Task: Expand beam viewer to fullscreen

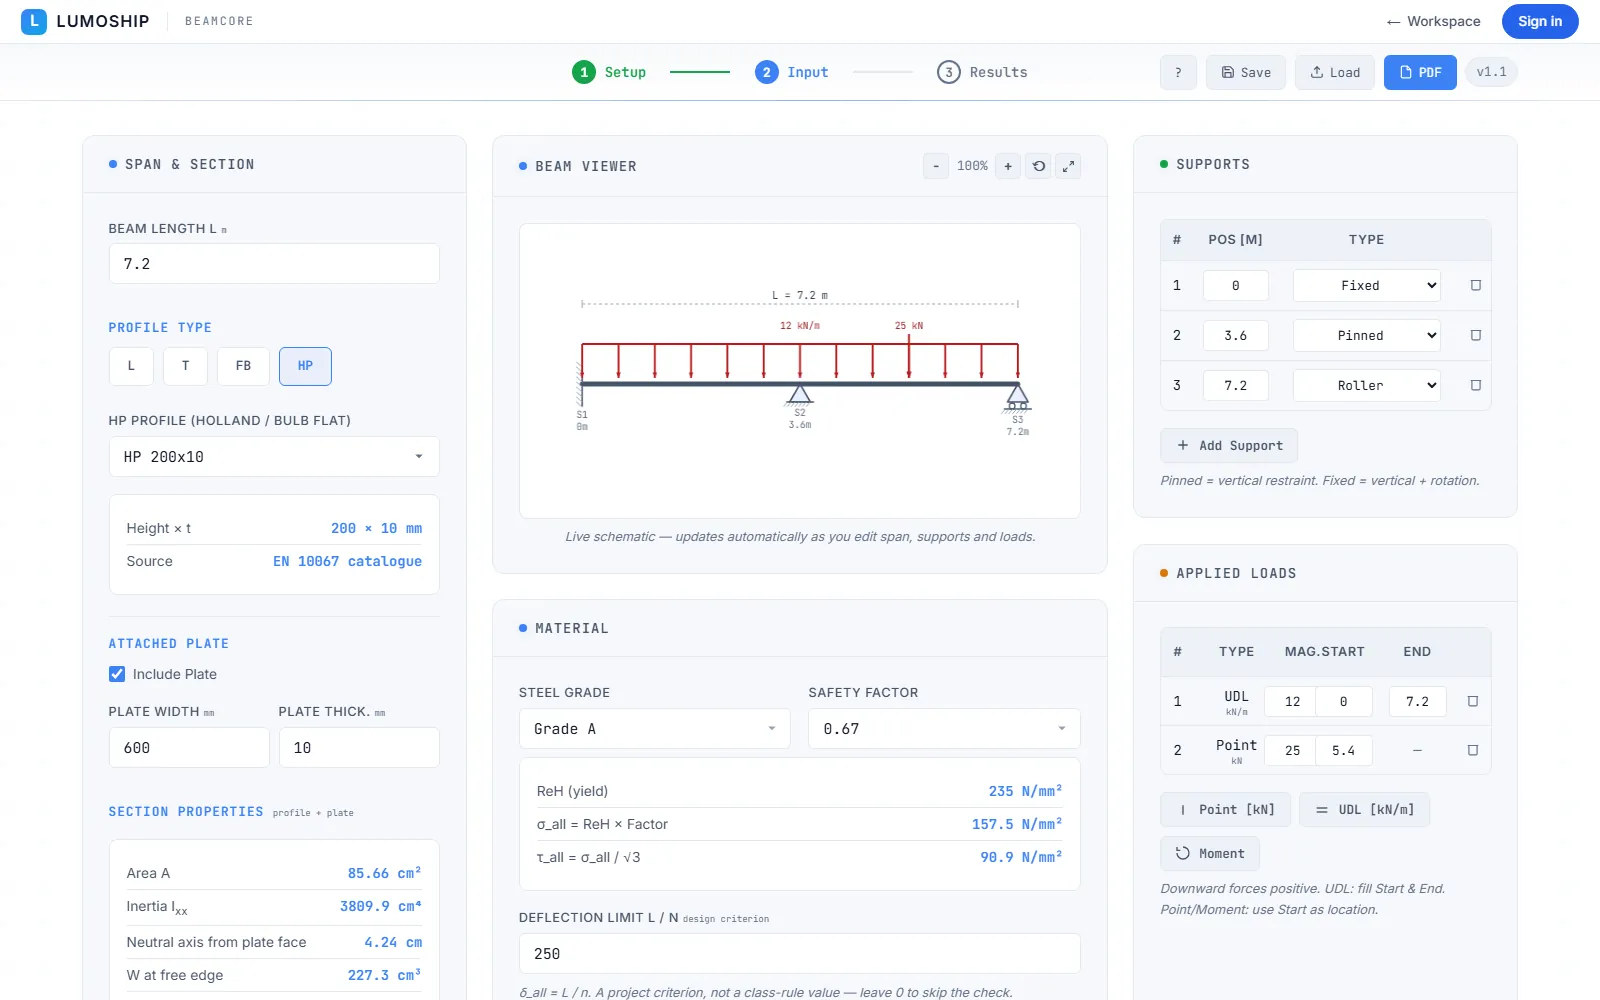Action: [x=1069, y=166]
